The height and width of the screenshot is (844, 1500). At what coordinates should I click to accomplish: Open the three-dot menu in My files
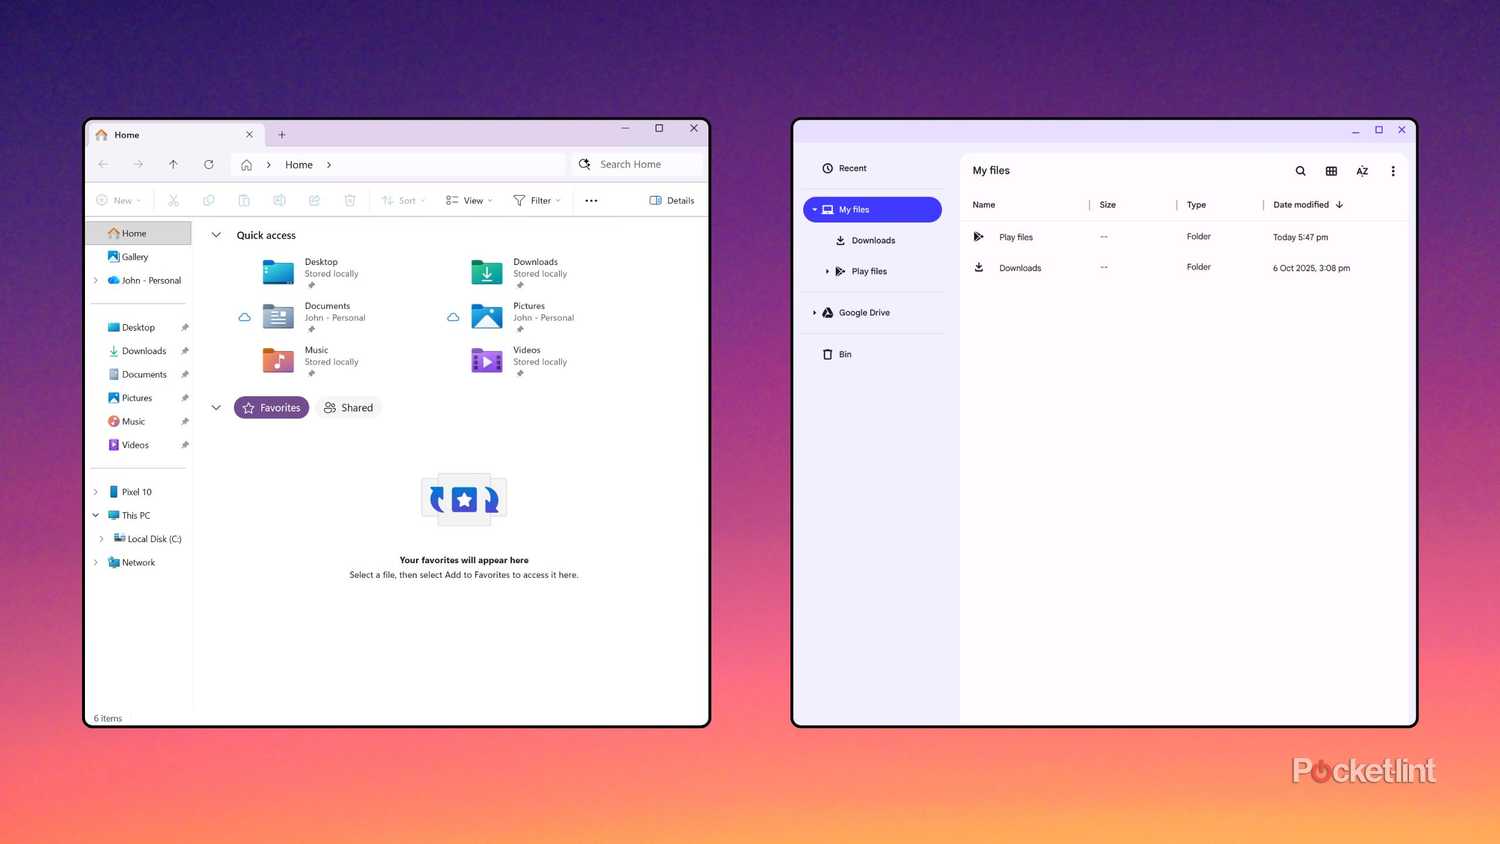[x=1393, y=171]
